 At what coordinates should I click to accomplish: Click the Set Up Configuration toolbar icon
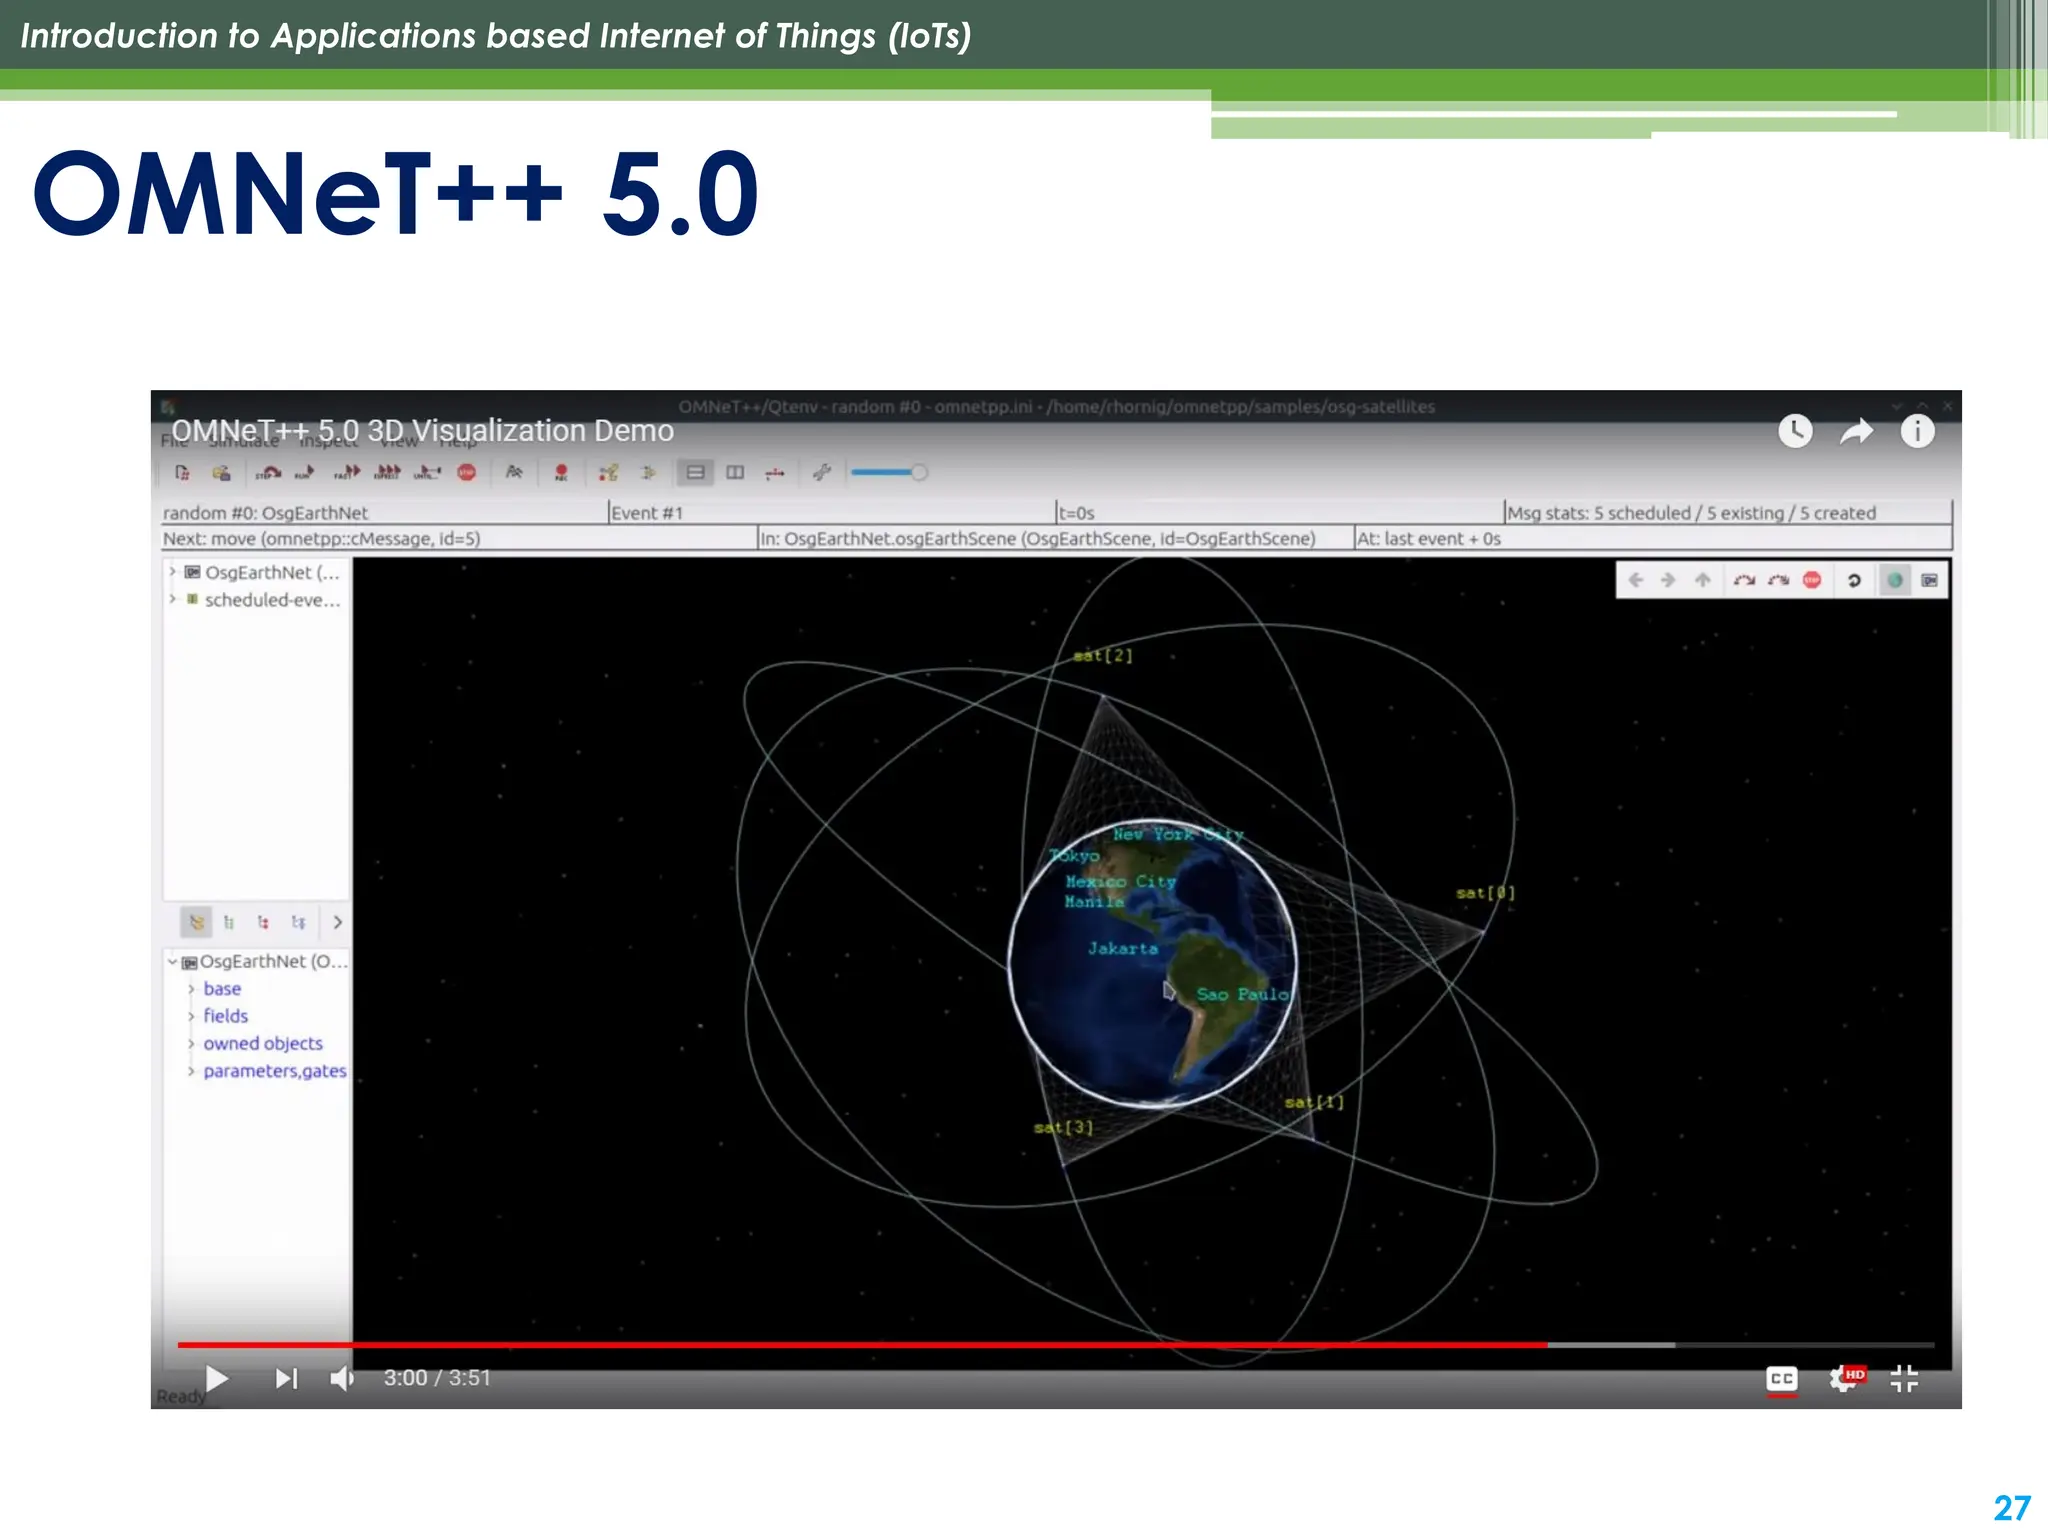point(182,473)
